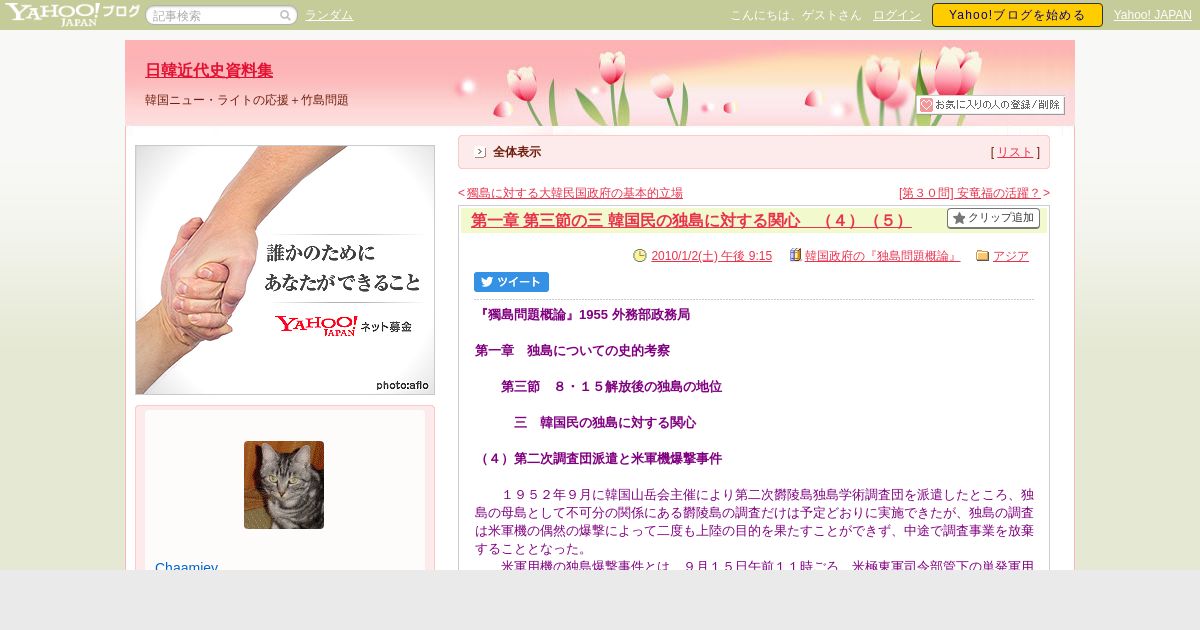Click the text 第三節 ８・１５解放後の独島の地位
Screen dimensions: 1200x630
pos(611,387)
